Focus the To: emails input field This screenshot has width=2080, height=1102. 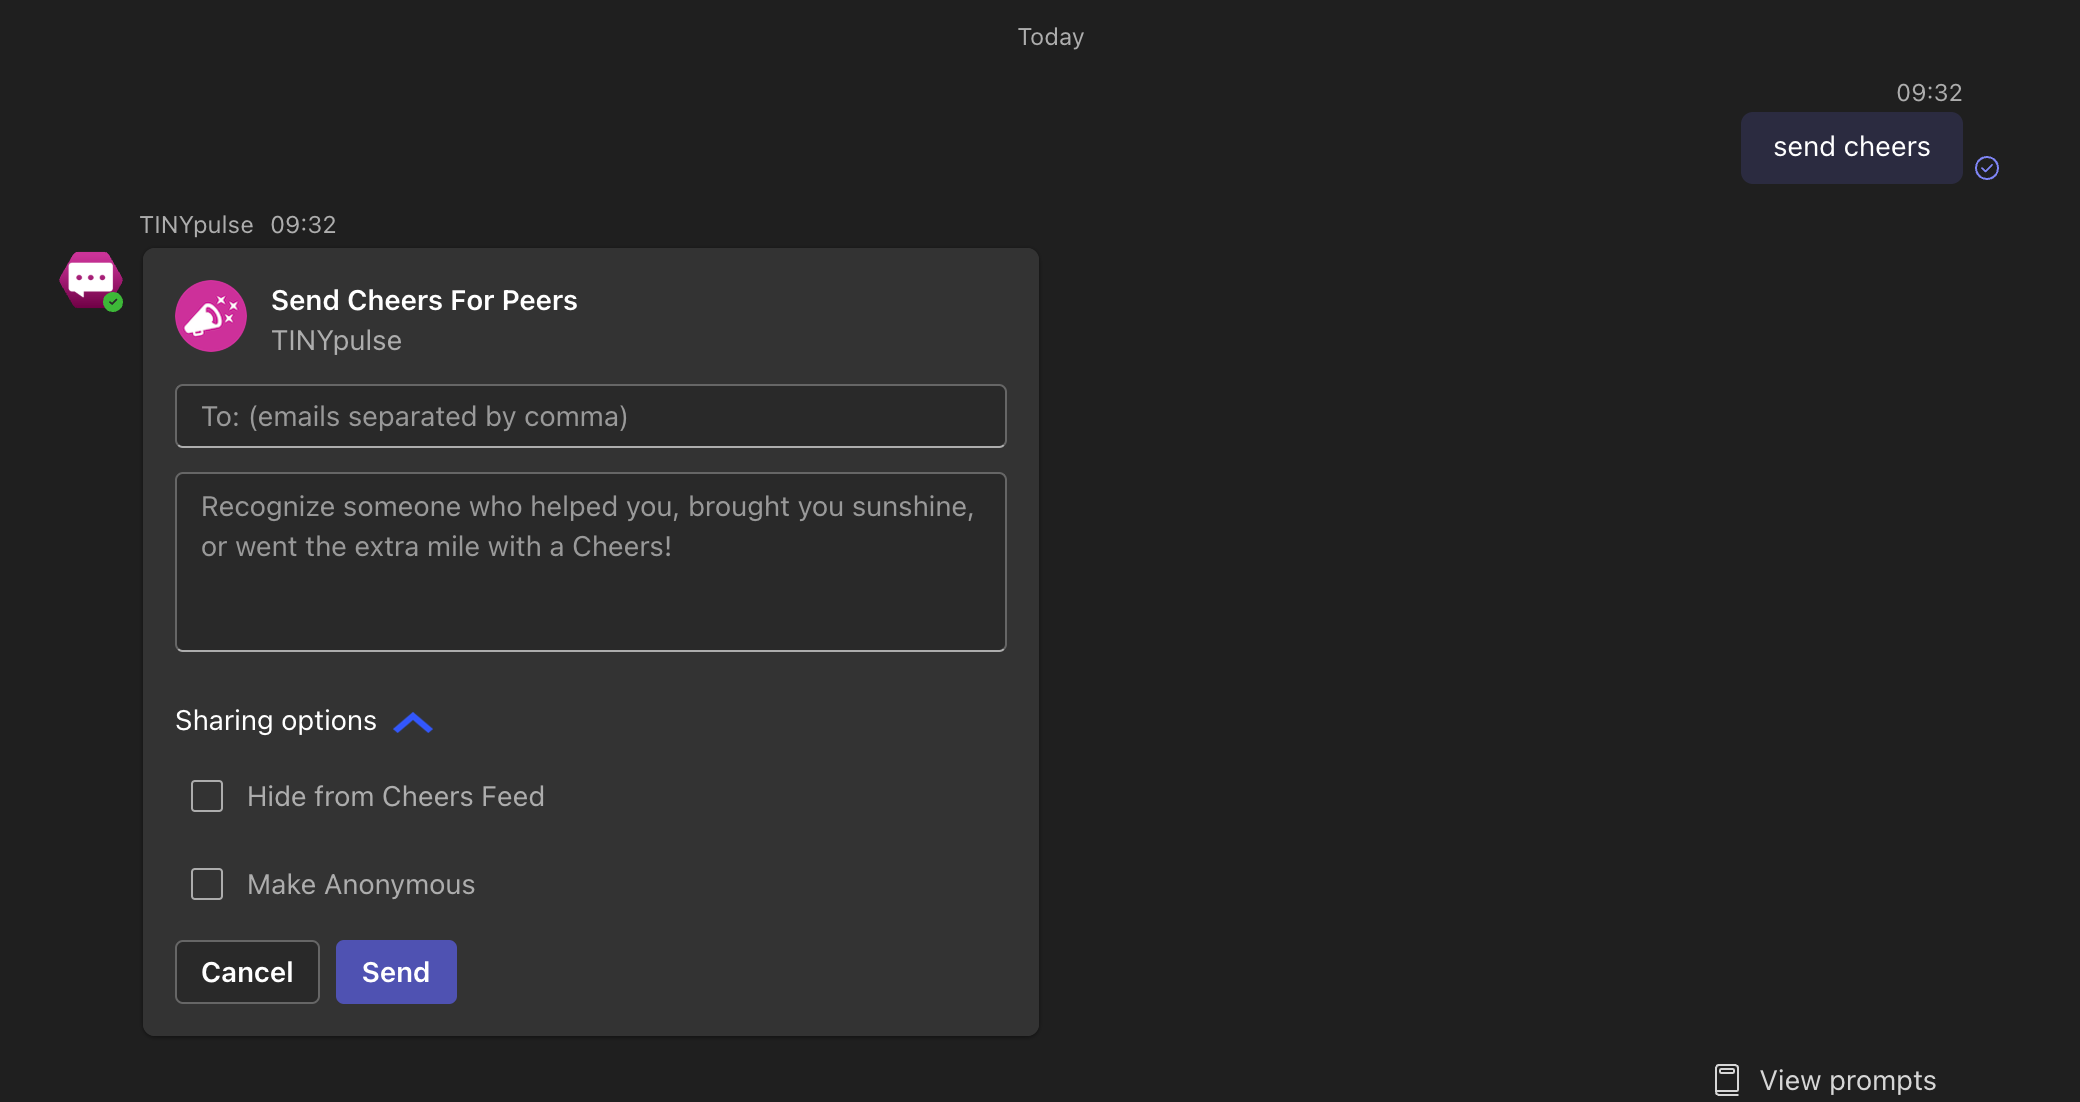tap(591, 416)
